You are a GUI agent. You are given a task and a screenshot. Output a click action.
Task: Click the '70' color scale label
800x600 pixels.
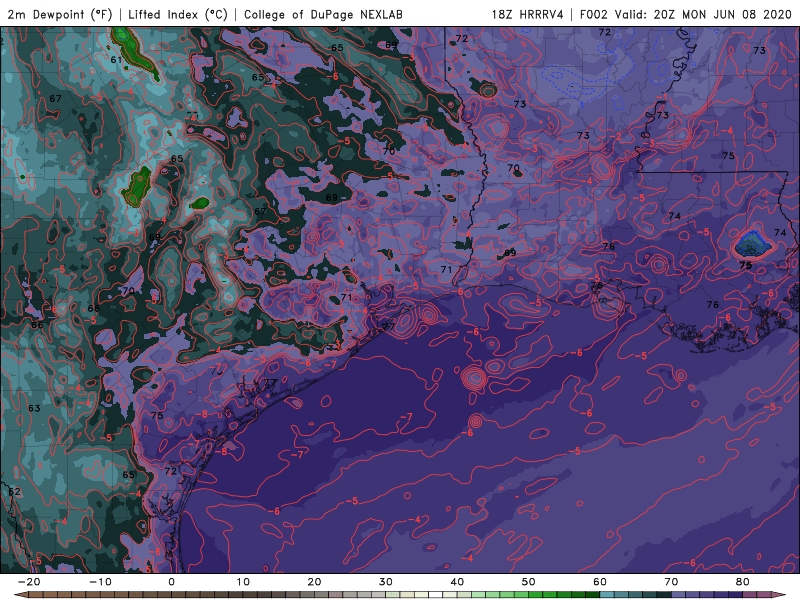click(x=671, y=582)
